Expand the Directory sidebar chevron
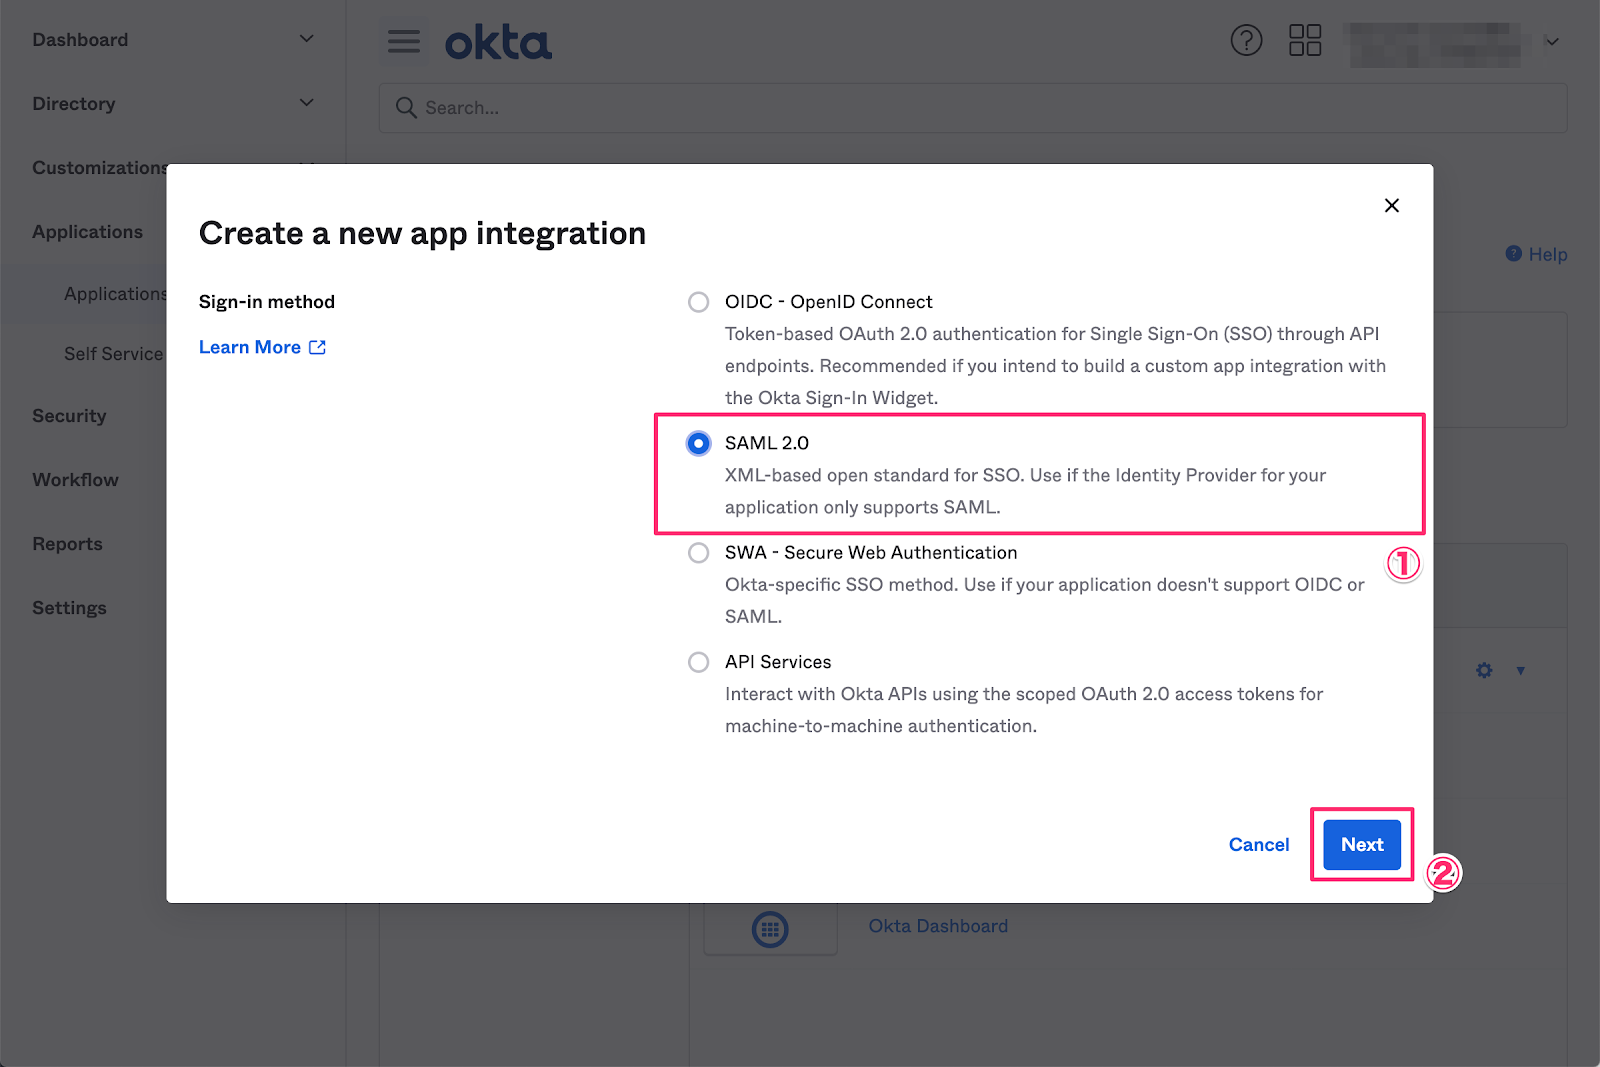This screenshot has height=1067, width=1600. [307, 103]
